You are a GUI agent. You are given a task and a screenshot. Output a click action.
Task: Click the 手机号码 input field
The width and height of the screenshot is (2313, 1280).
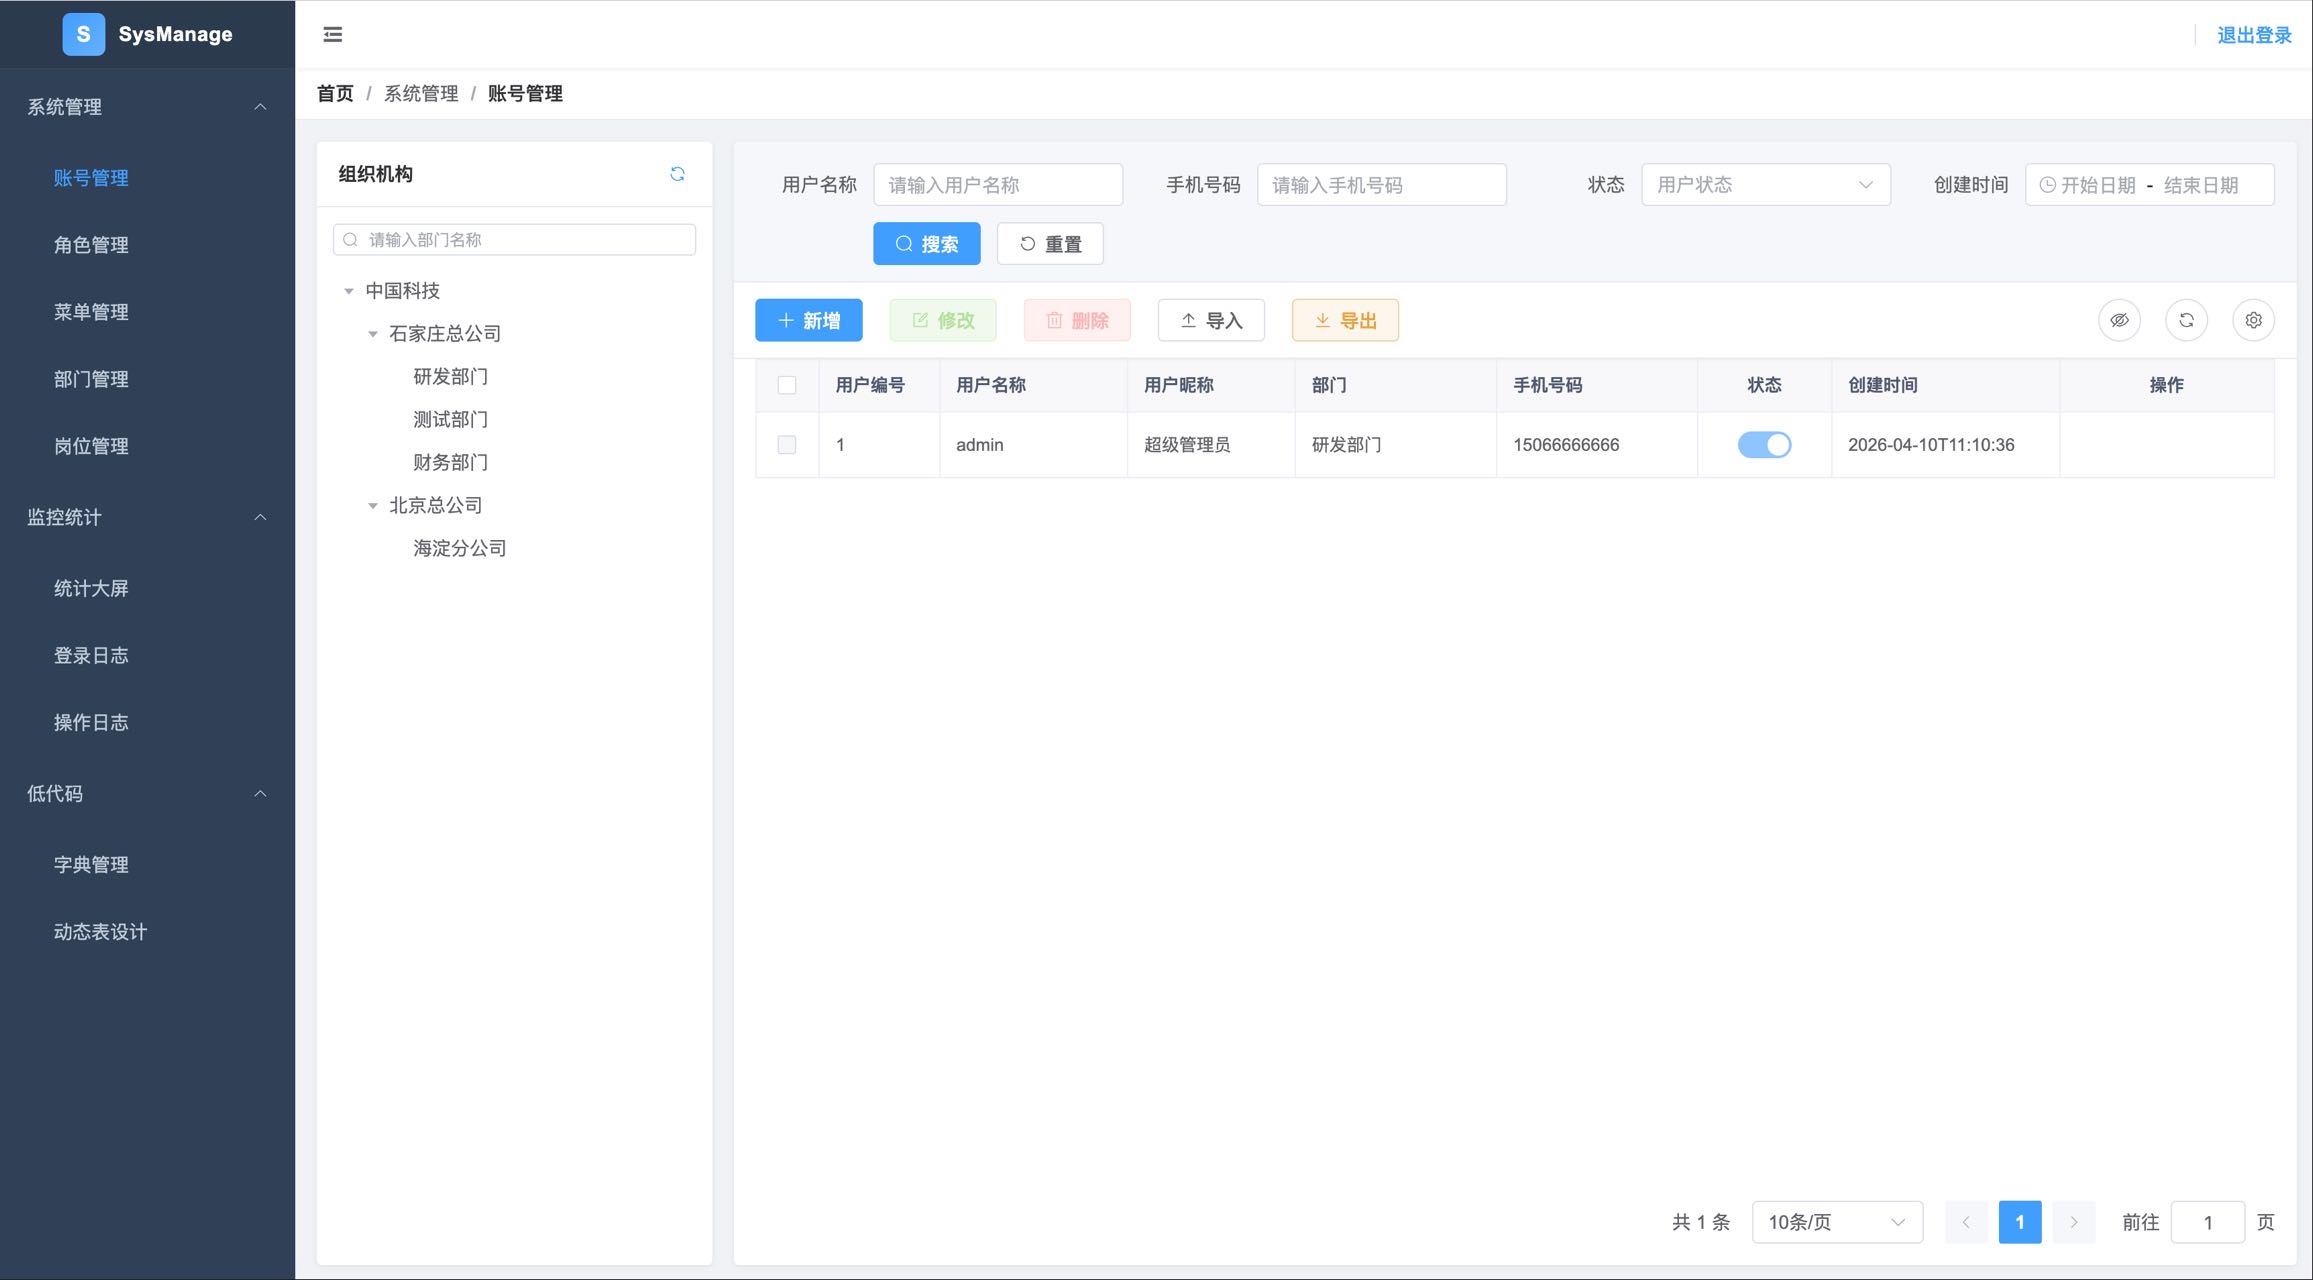click(1381, 184)
